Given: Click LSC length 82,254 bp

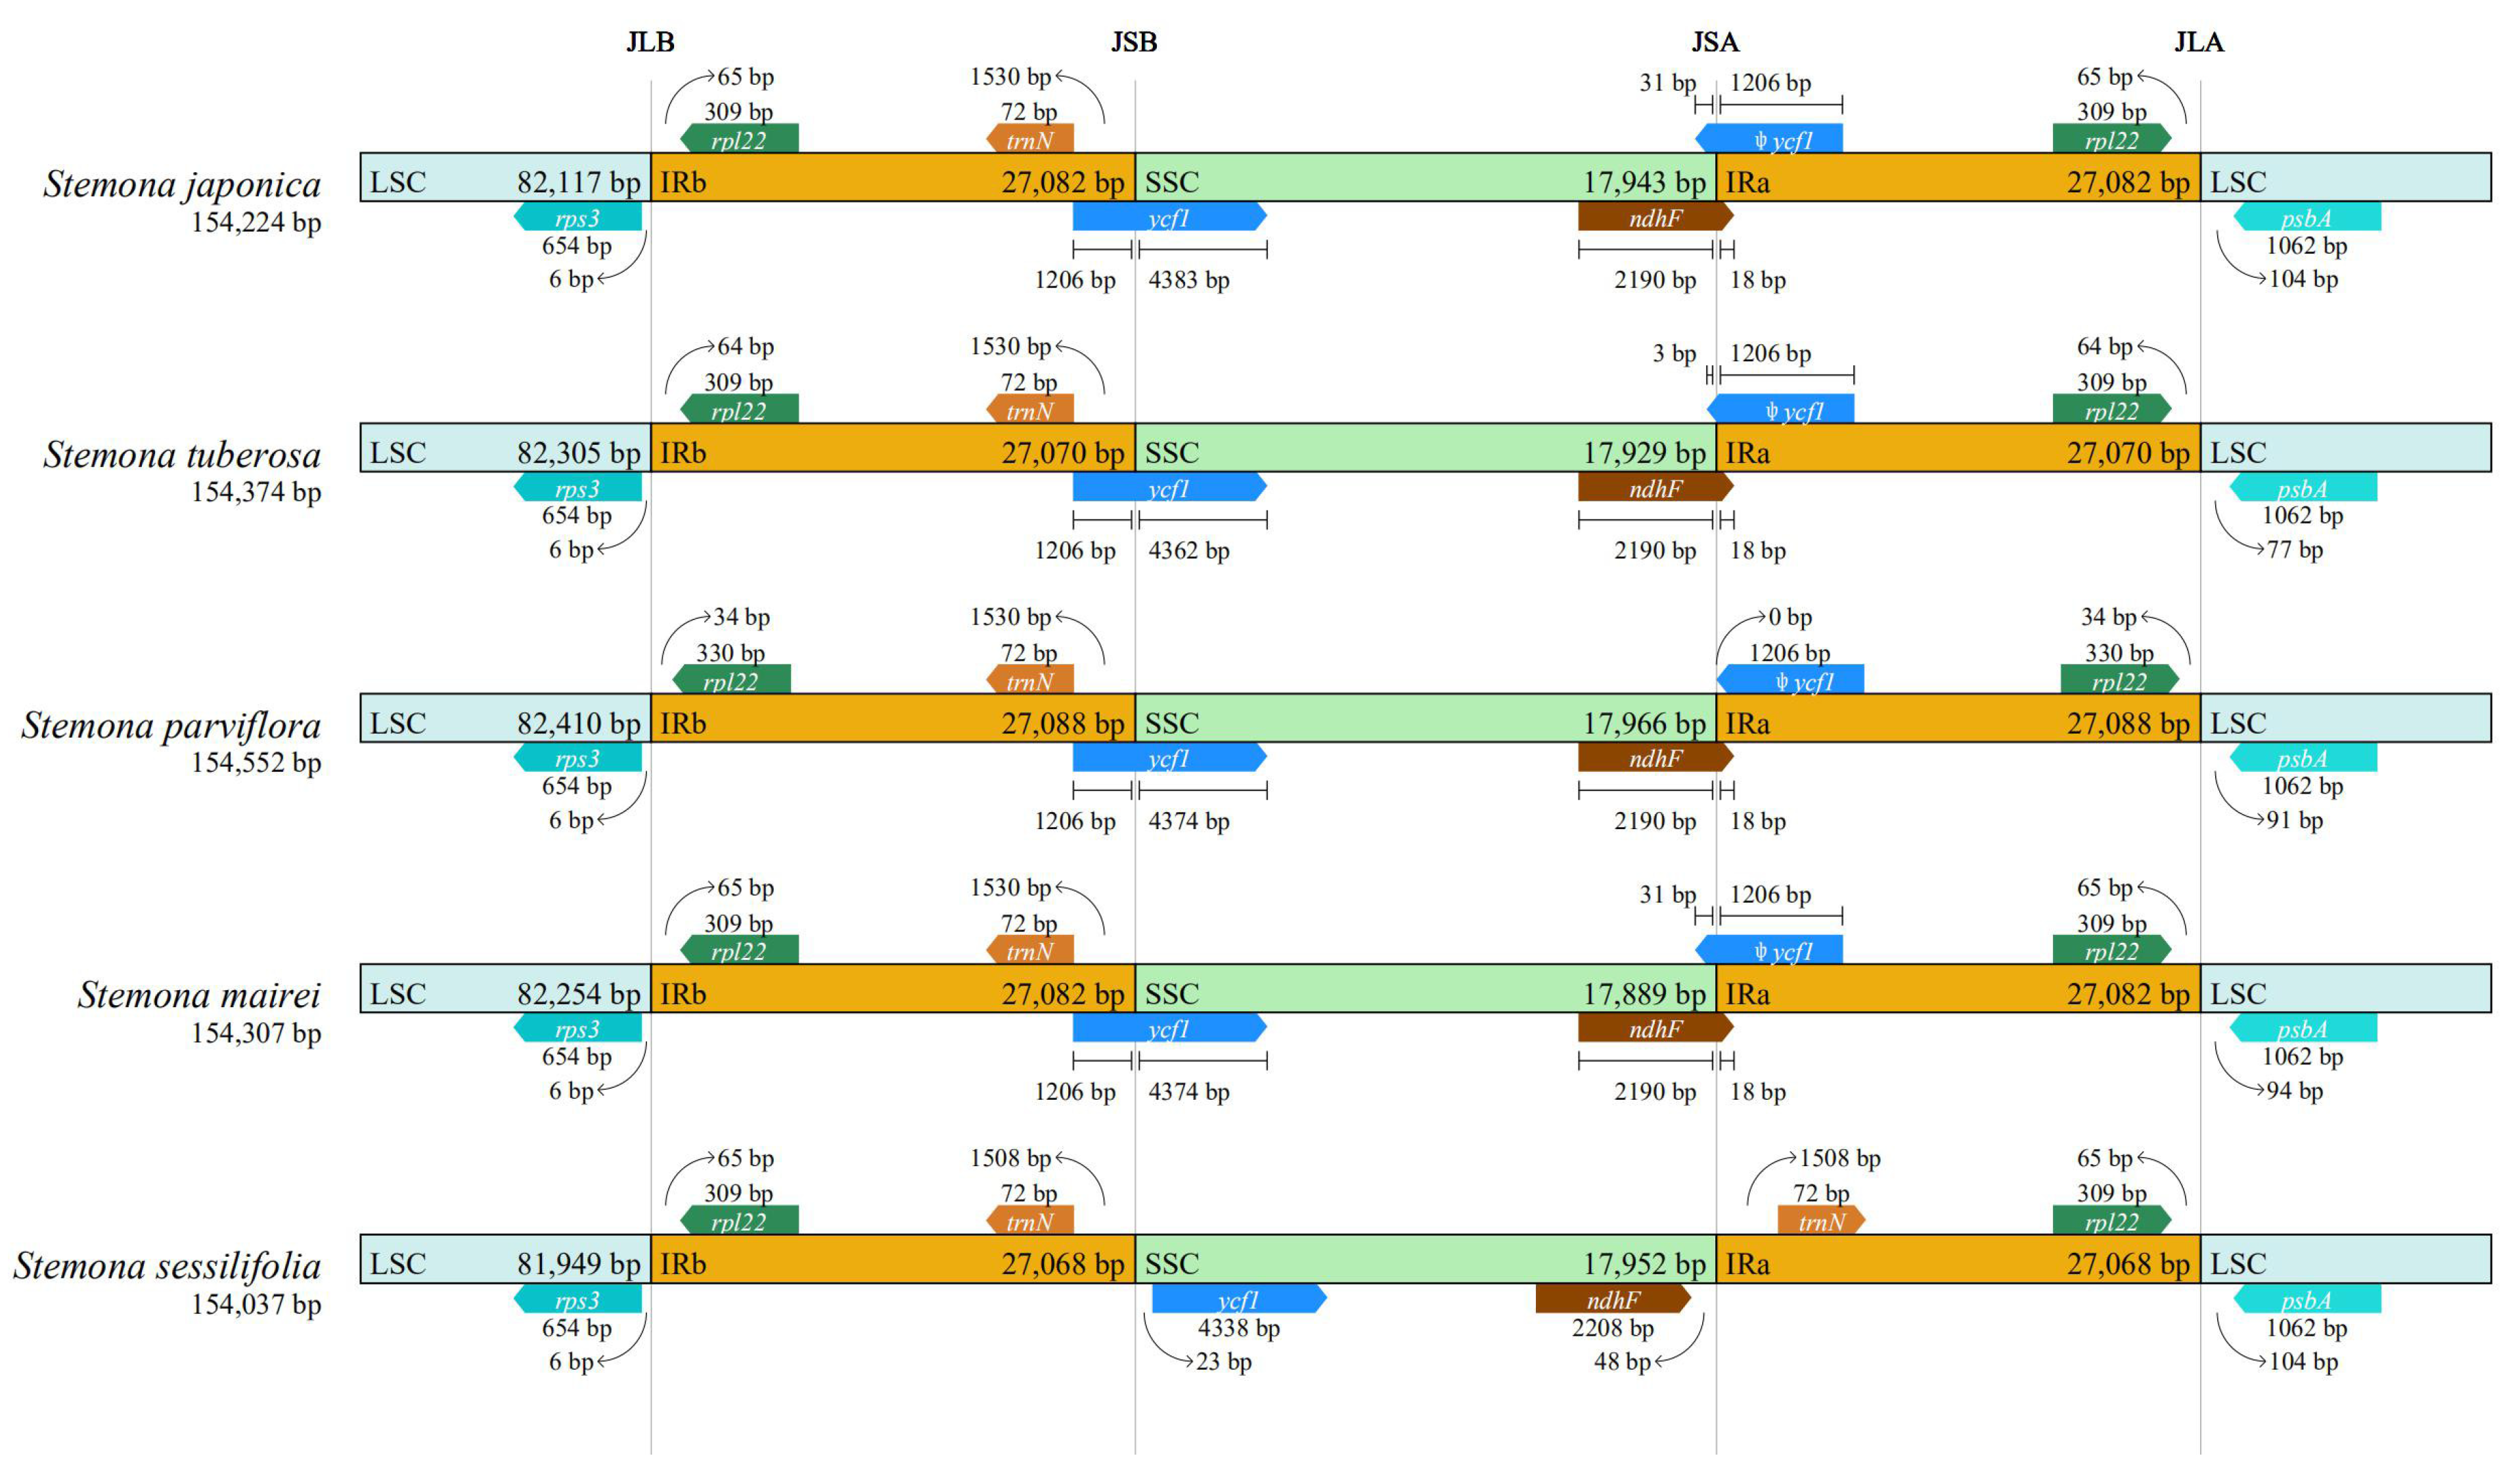Looking at the screenshot, I should (x=578, y=994).
